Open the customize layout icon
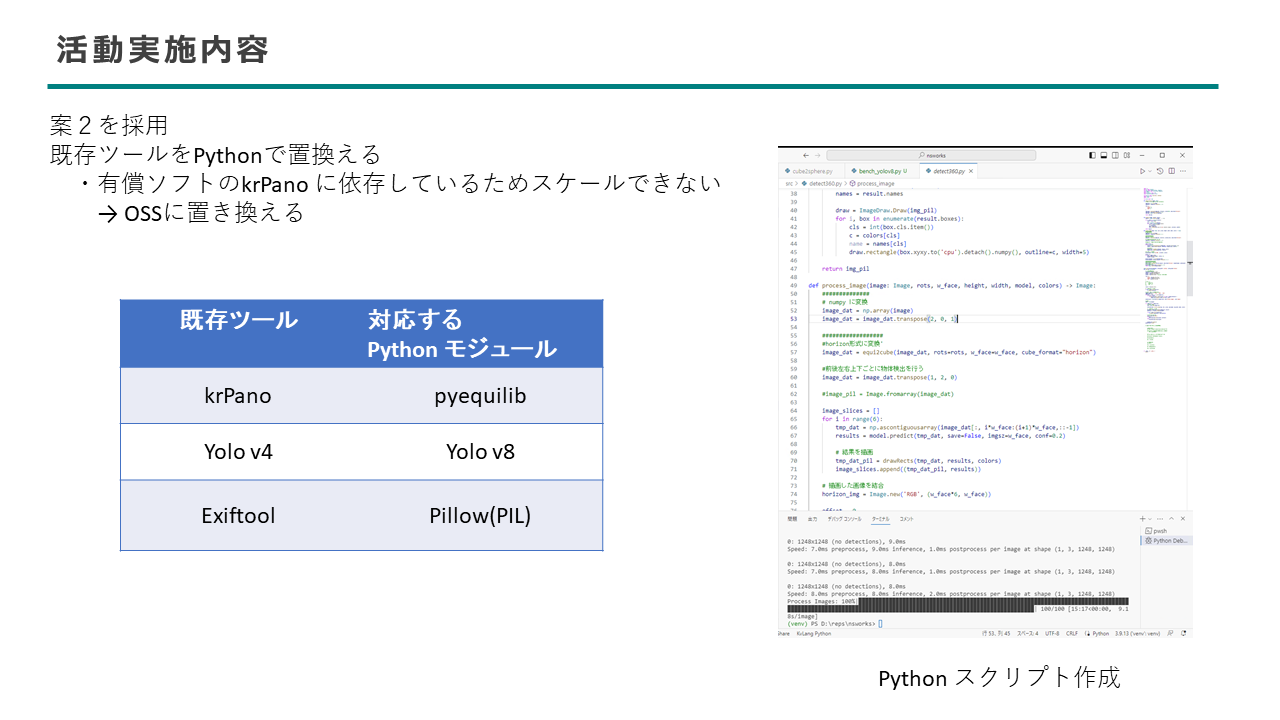Image resolution: width=1280 pixels, height=720 pixels. coord(1127,156)
